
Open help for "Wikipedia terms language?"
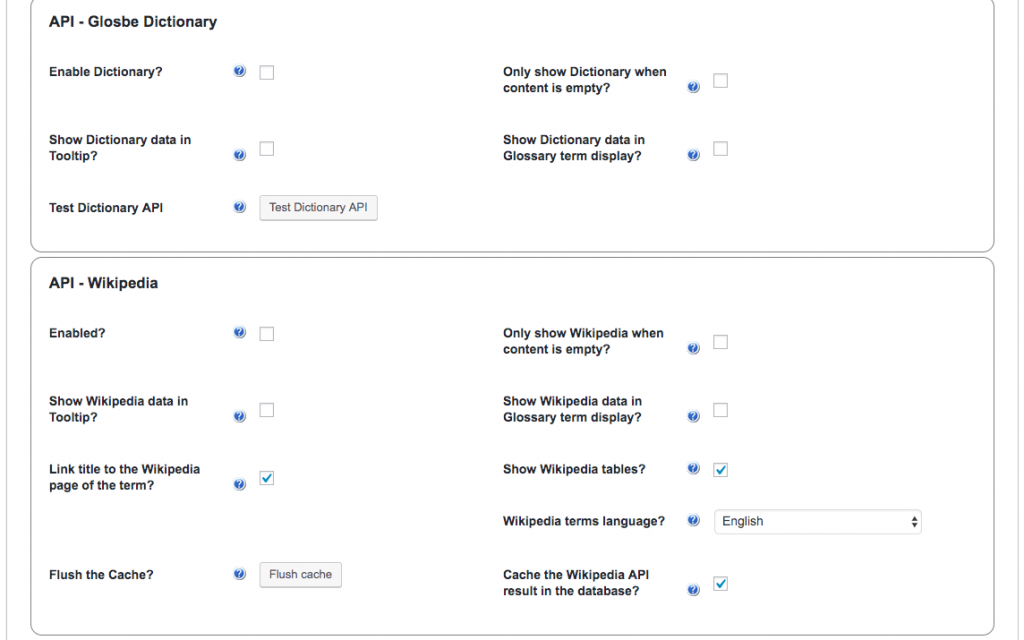coord(693,520)
